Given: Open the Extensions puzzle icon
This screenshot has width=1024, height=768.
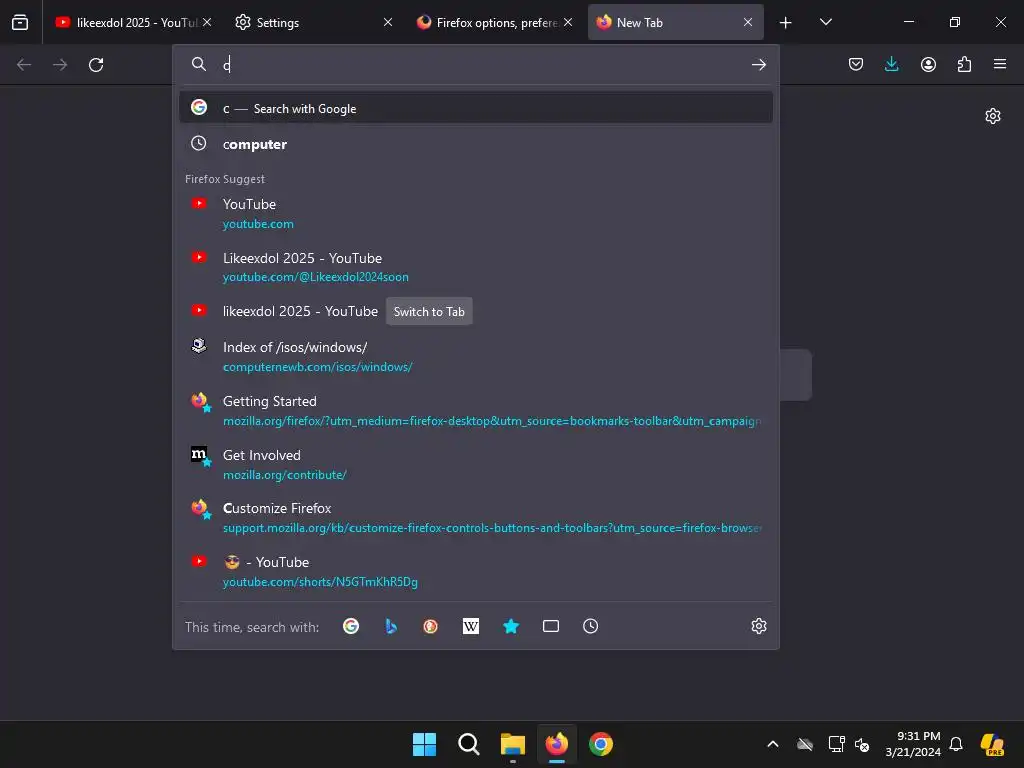Looking at the screenshot, I should tap(964, 64).
